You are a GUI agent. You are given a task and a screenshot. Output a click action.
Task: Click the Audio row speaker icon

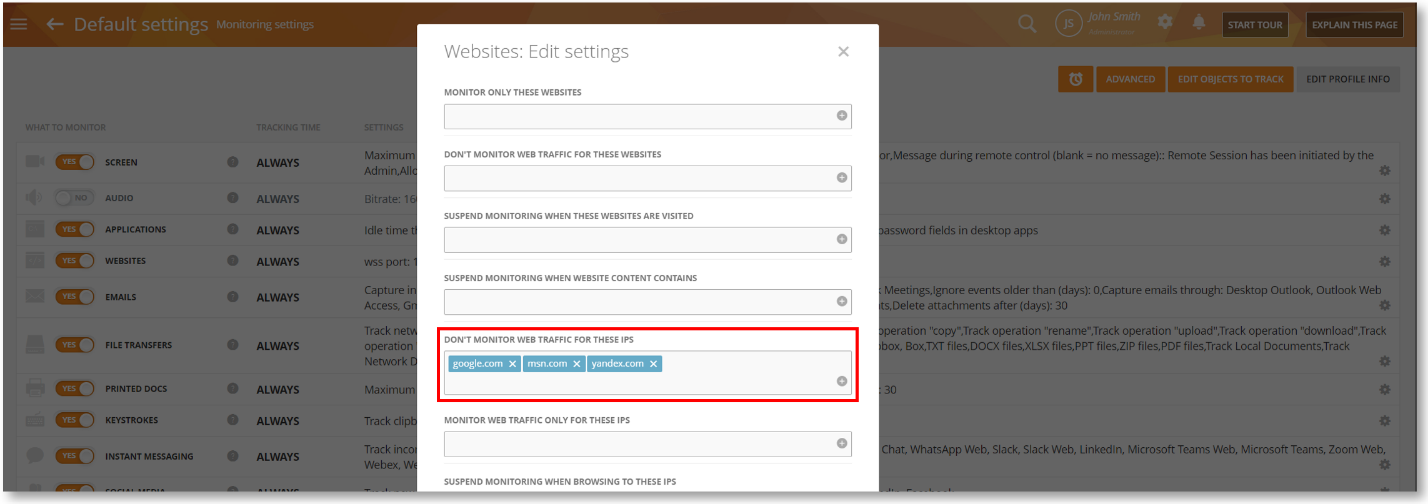(35, 198)
